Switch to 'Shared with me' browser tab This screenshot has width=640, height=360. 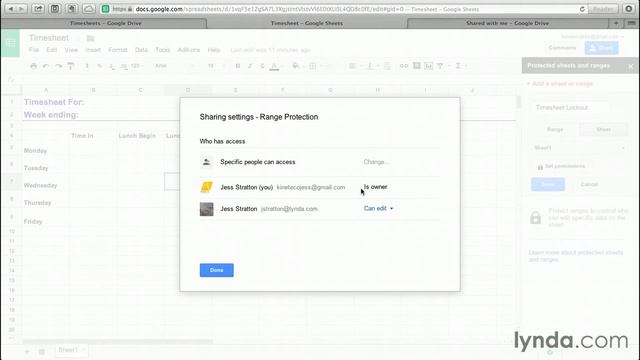tap(507, 23)
